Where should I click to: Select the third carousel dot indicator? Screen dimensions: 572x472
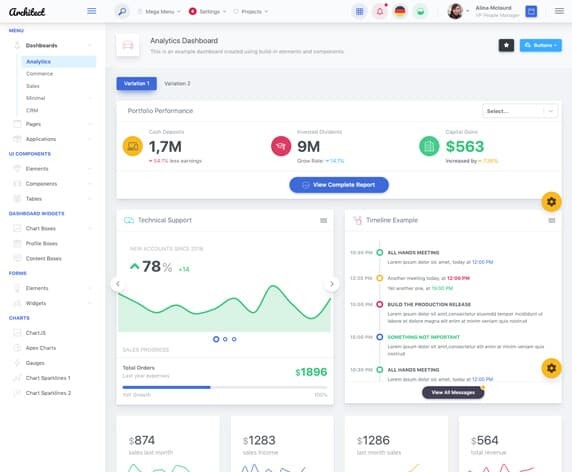(x=234, y=339)
